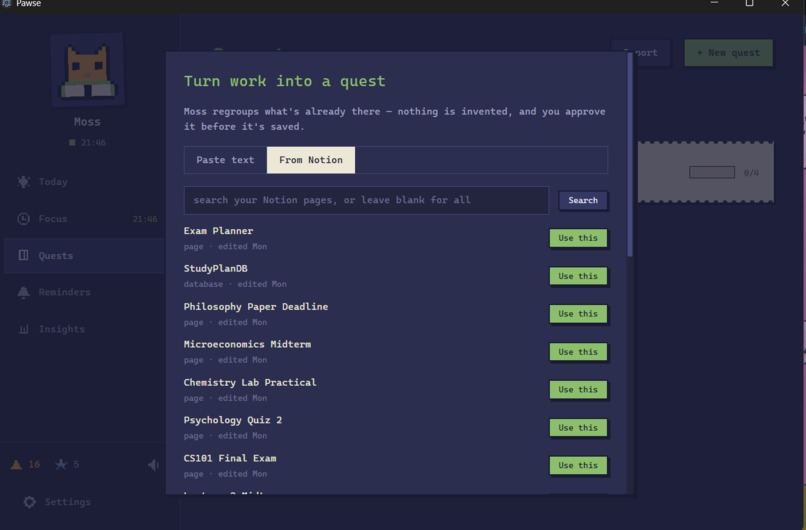Open the Today sidebar icon
The width and height of the screenshot is (806, 530).
pyautogui.click(x=24, y=181)
